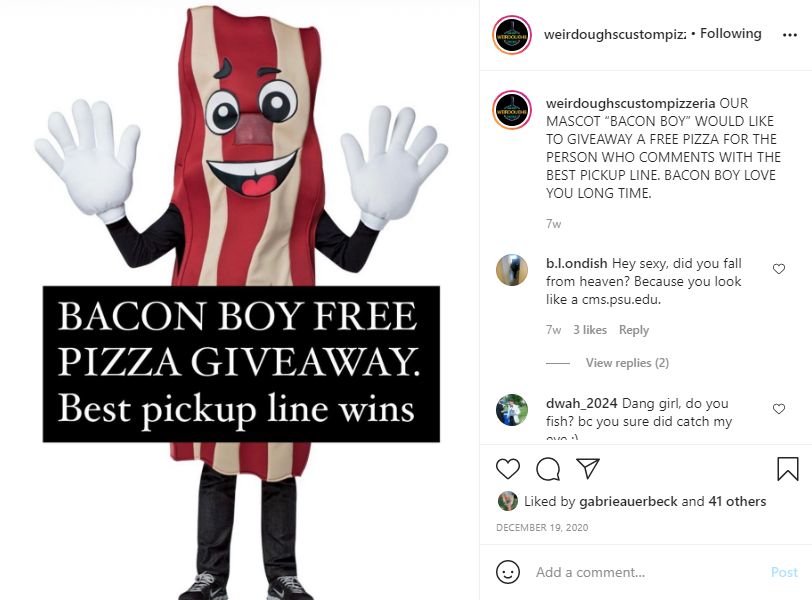View the 3 likes on the b.l.ondish comment
Viewport: 812px width, 600px height.
(x=590, y=330)
